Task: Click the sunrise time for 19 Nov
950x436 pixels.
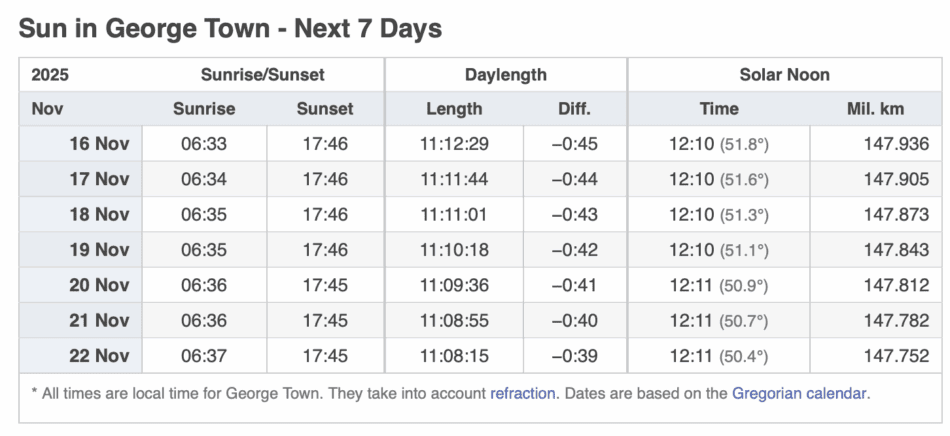Action: click(x=204, y=250)
